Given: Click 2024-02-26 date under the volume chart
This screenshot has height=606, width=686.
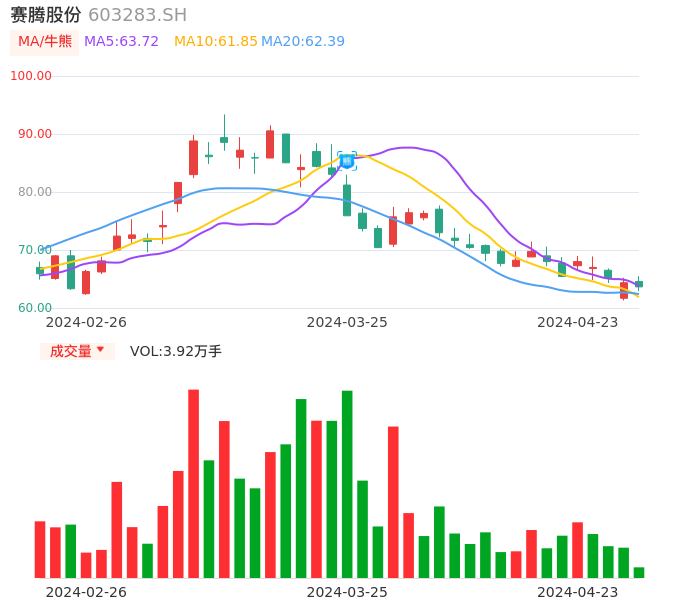Looking at the screenshot, I should [86, 592].
